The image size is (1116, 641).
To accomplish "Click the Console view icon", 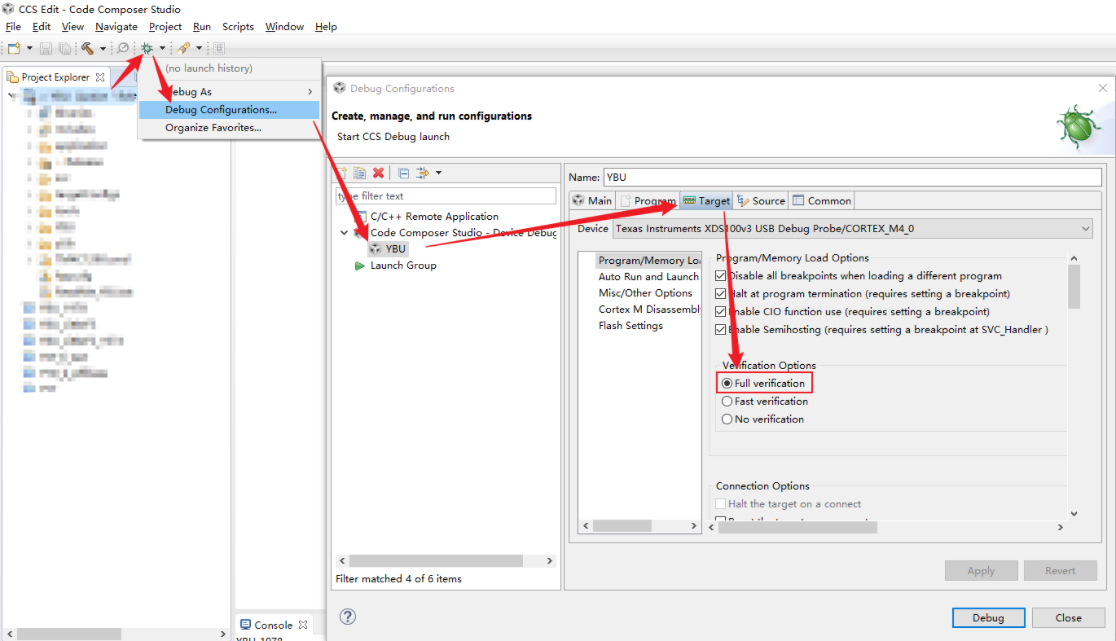I will (246, 625).
